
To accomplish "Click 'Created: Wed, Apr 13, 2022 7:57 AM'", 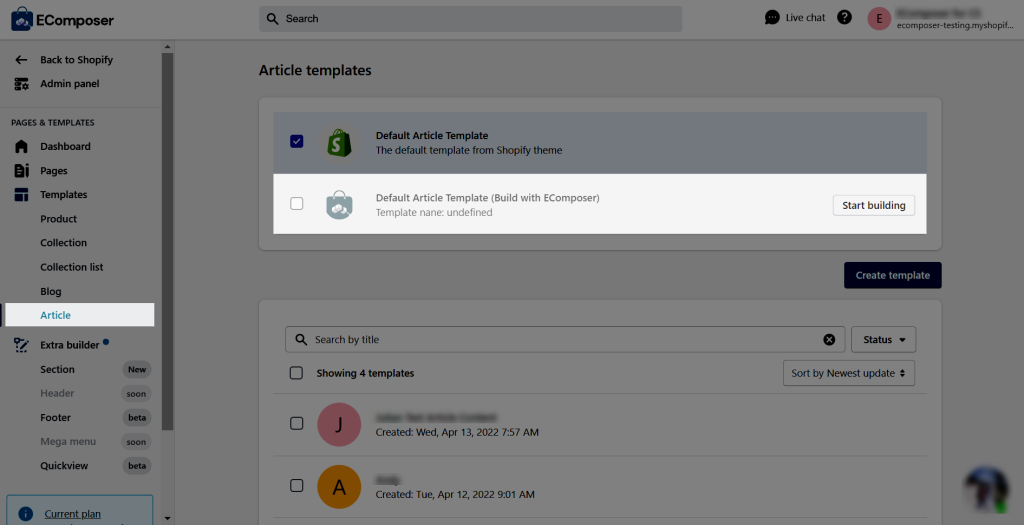I will 457,432.
